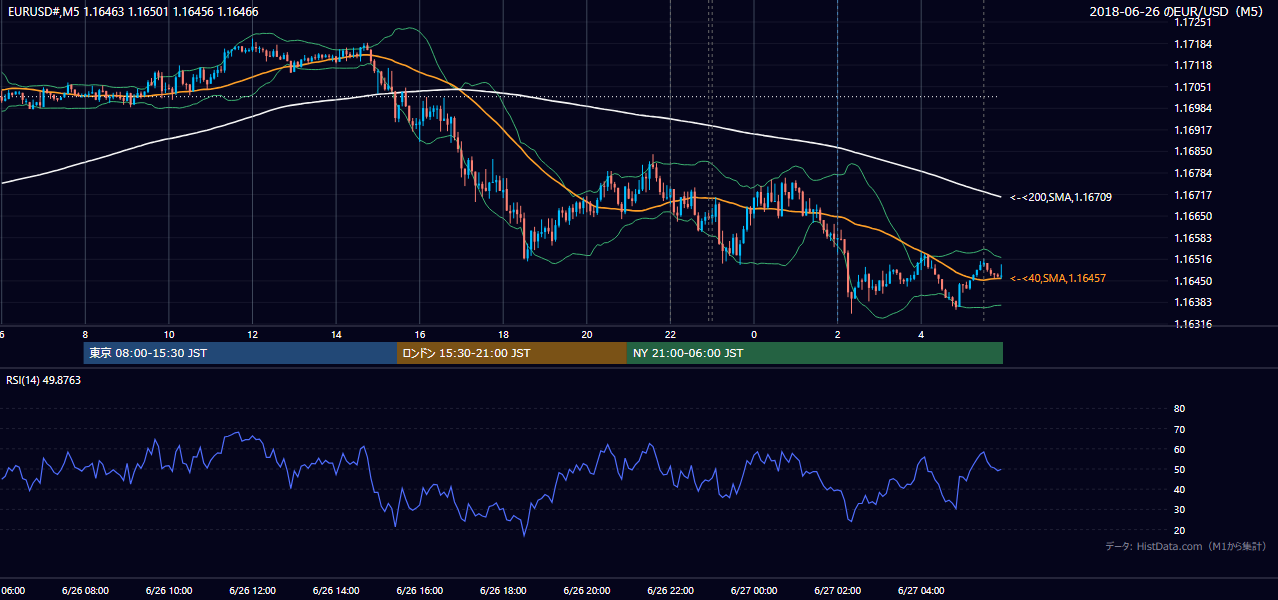Click the 6/27 04:00 time label
This screenshot has height=600, width=1278.
tap(921, 590)
